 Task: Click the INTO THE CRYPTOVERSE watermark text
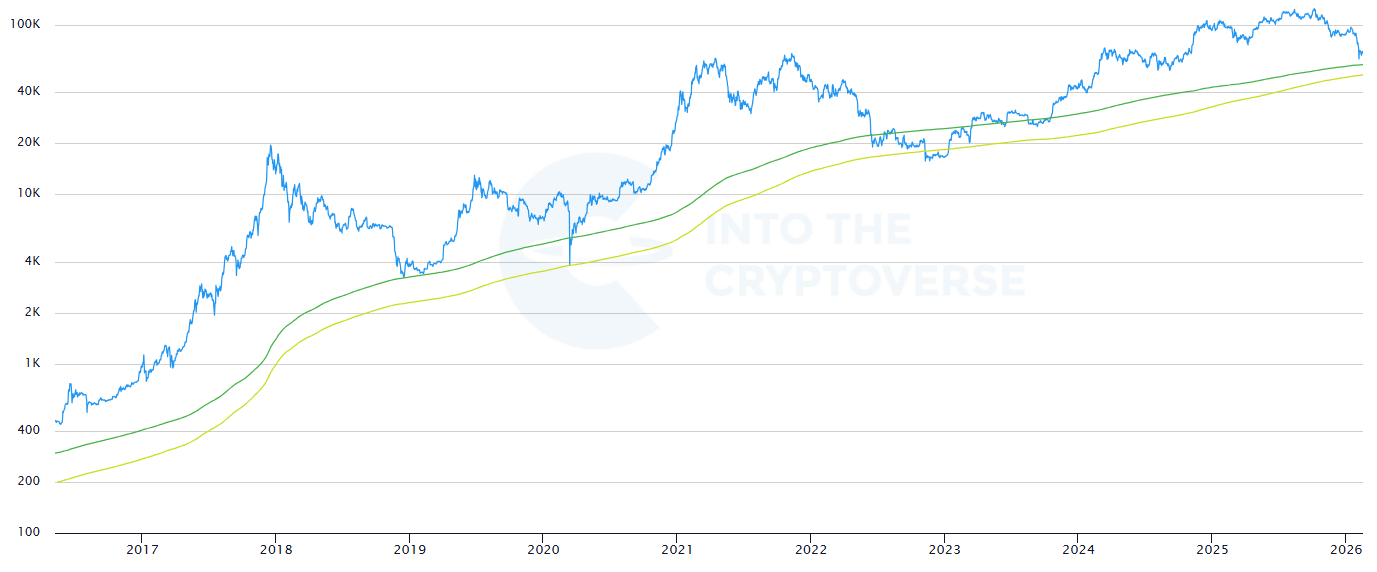(866, 256)
